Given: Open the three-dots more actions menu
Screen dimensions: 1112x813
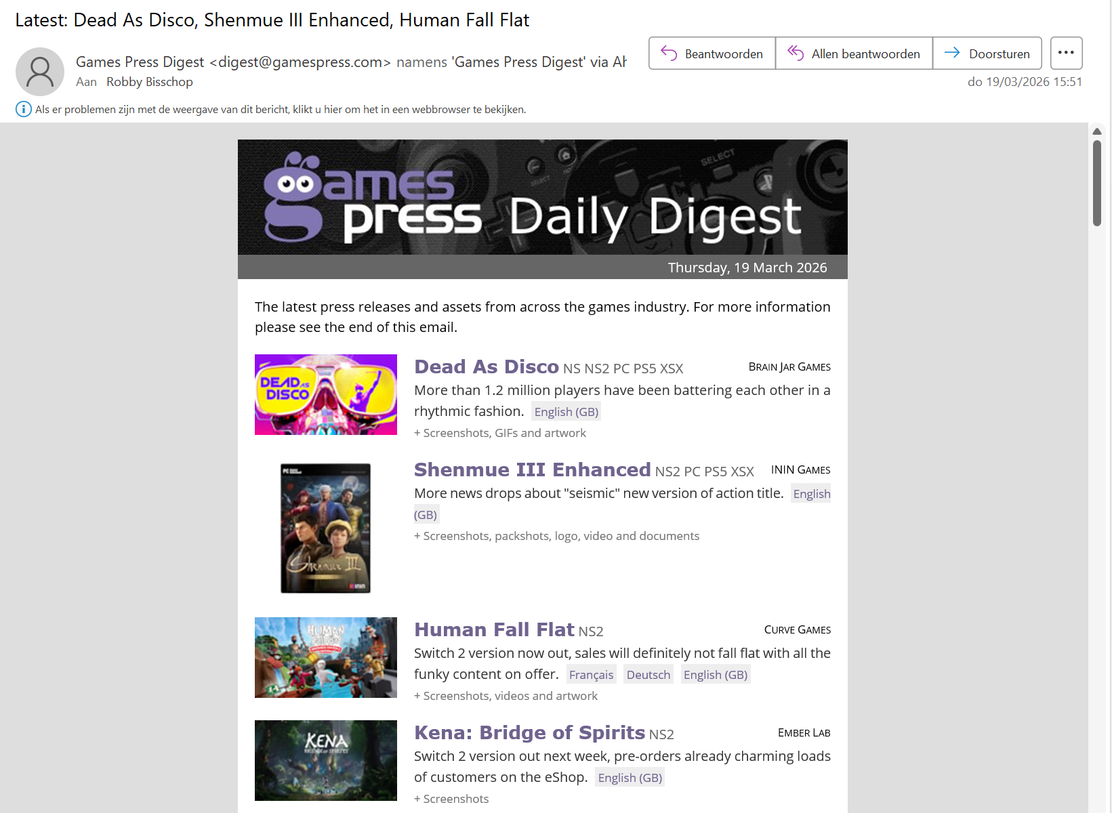Looking at the screenshot, I should click(x=1066, y=53).
